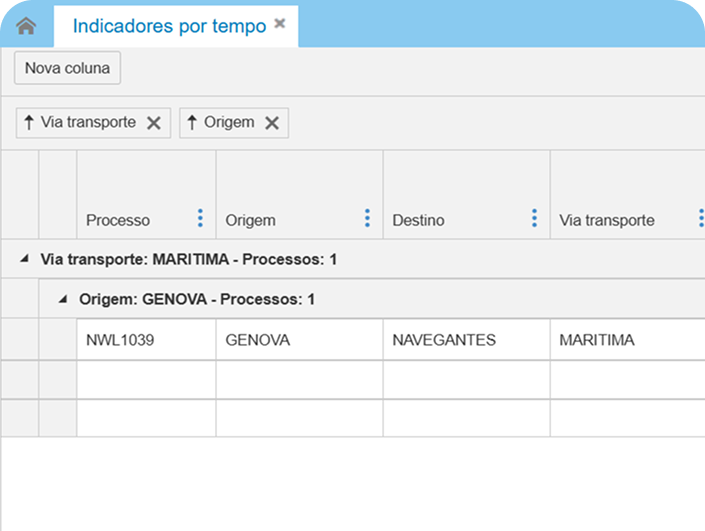Select the NAVEGANTES destination cell
The width and height of the screenshot is (705, 531).
pos(466,340)
